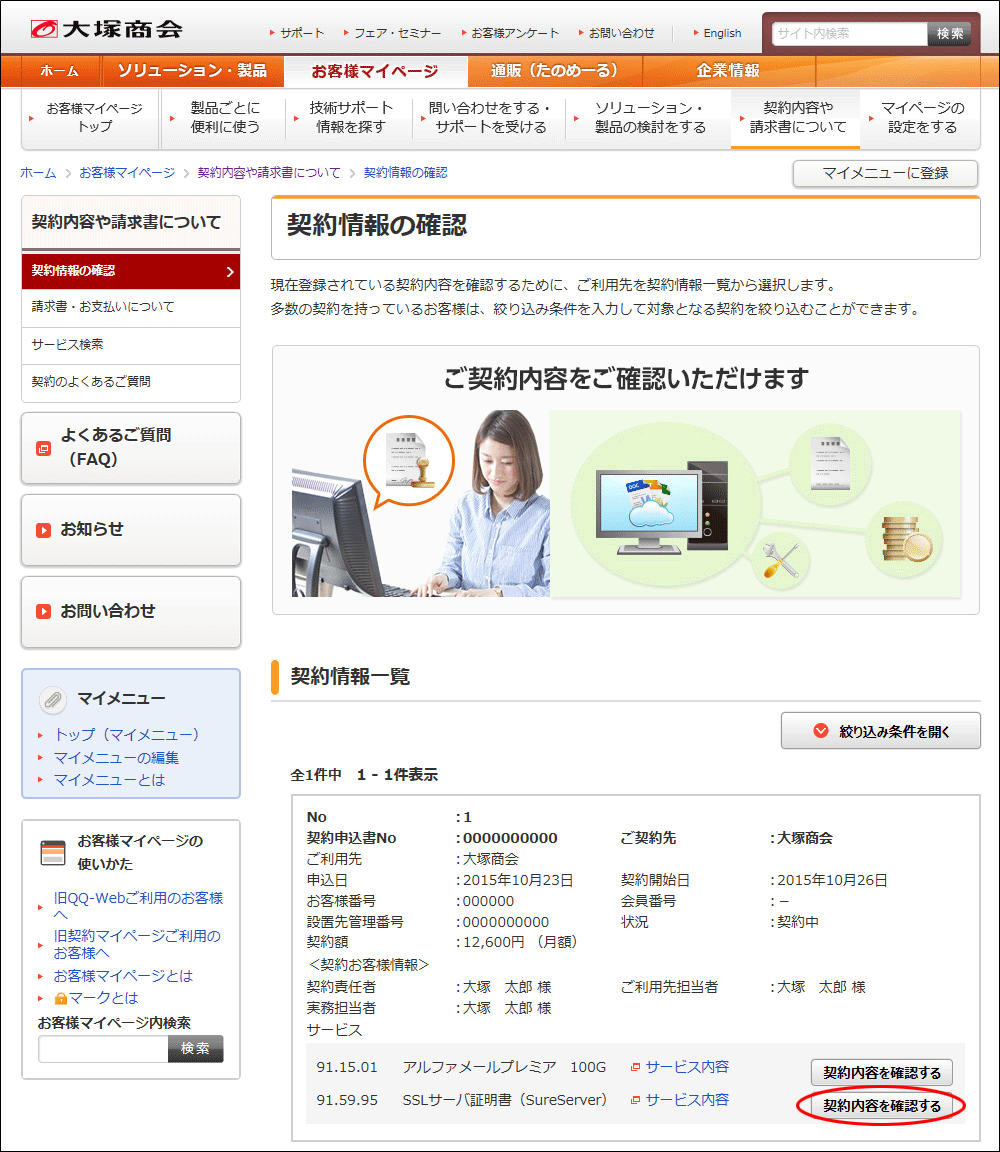Select the お客様マイページ navigation tab
Screen dimensions: 1000x1152
[x=375, y=71]
